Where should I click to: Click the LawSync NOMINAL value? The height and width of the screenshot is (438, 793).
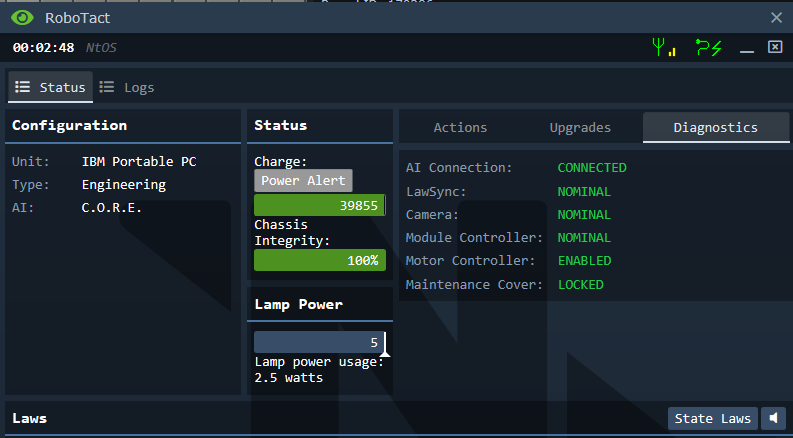click(x=584, y=192)
